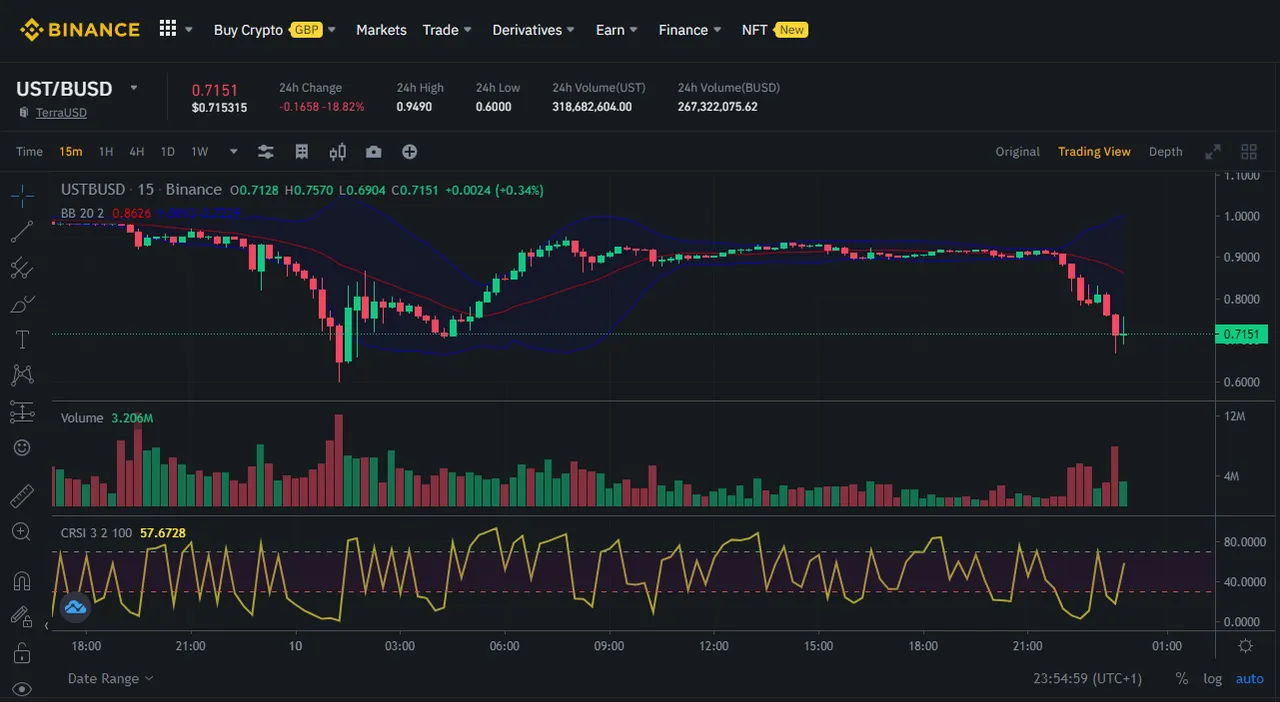Select the text annotation tool
The image size is (1280, 702).
point(22,340)
